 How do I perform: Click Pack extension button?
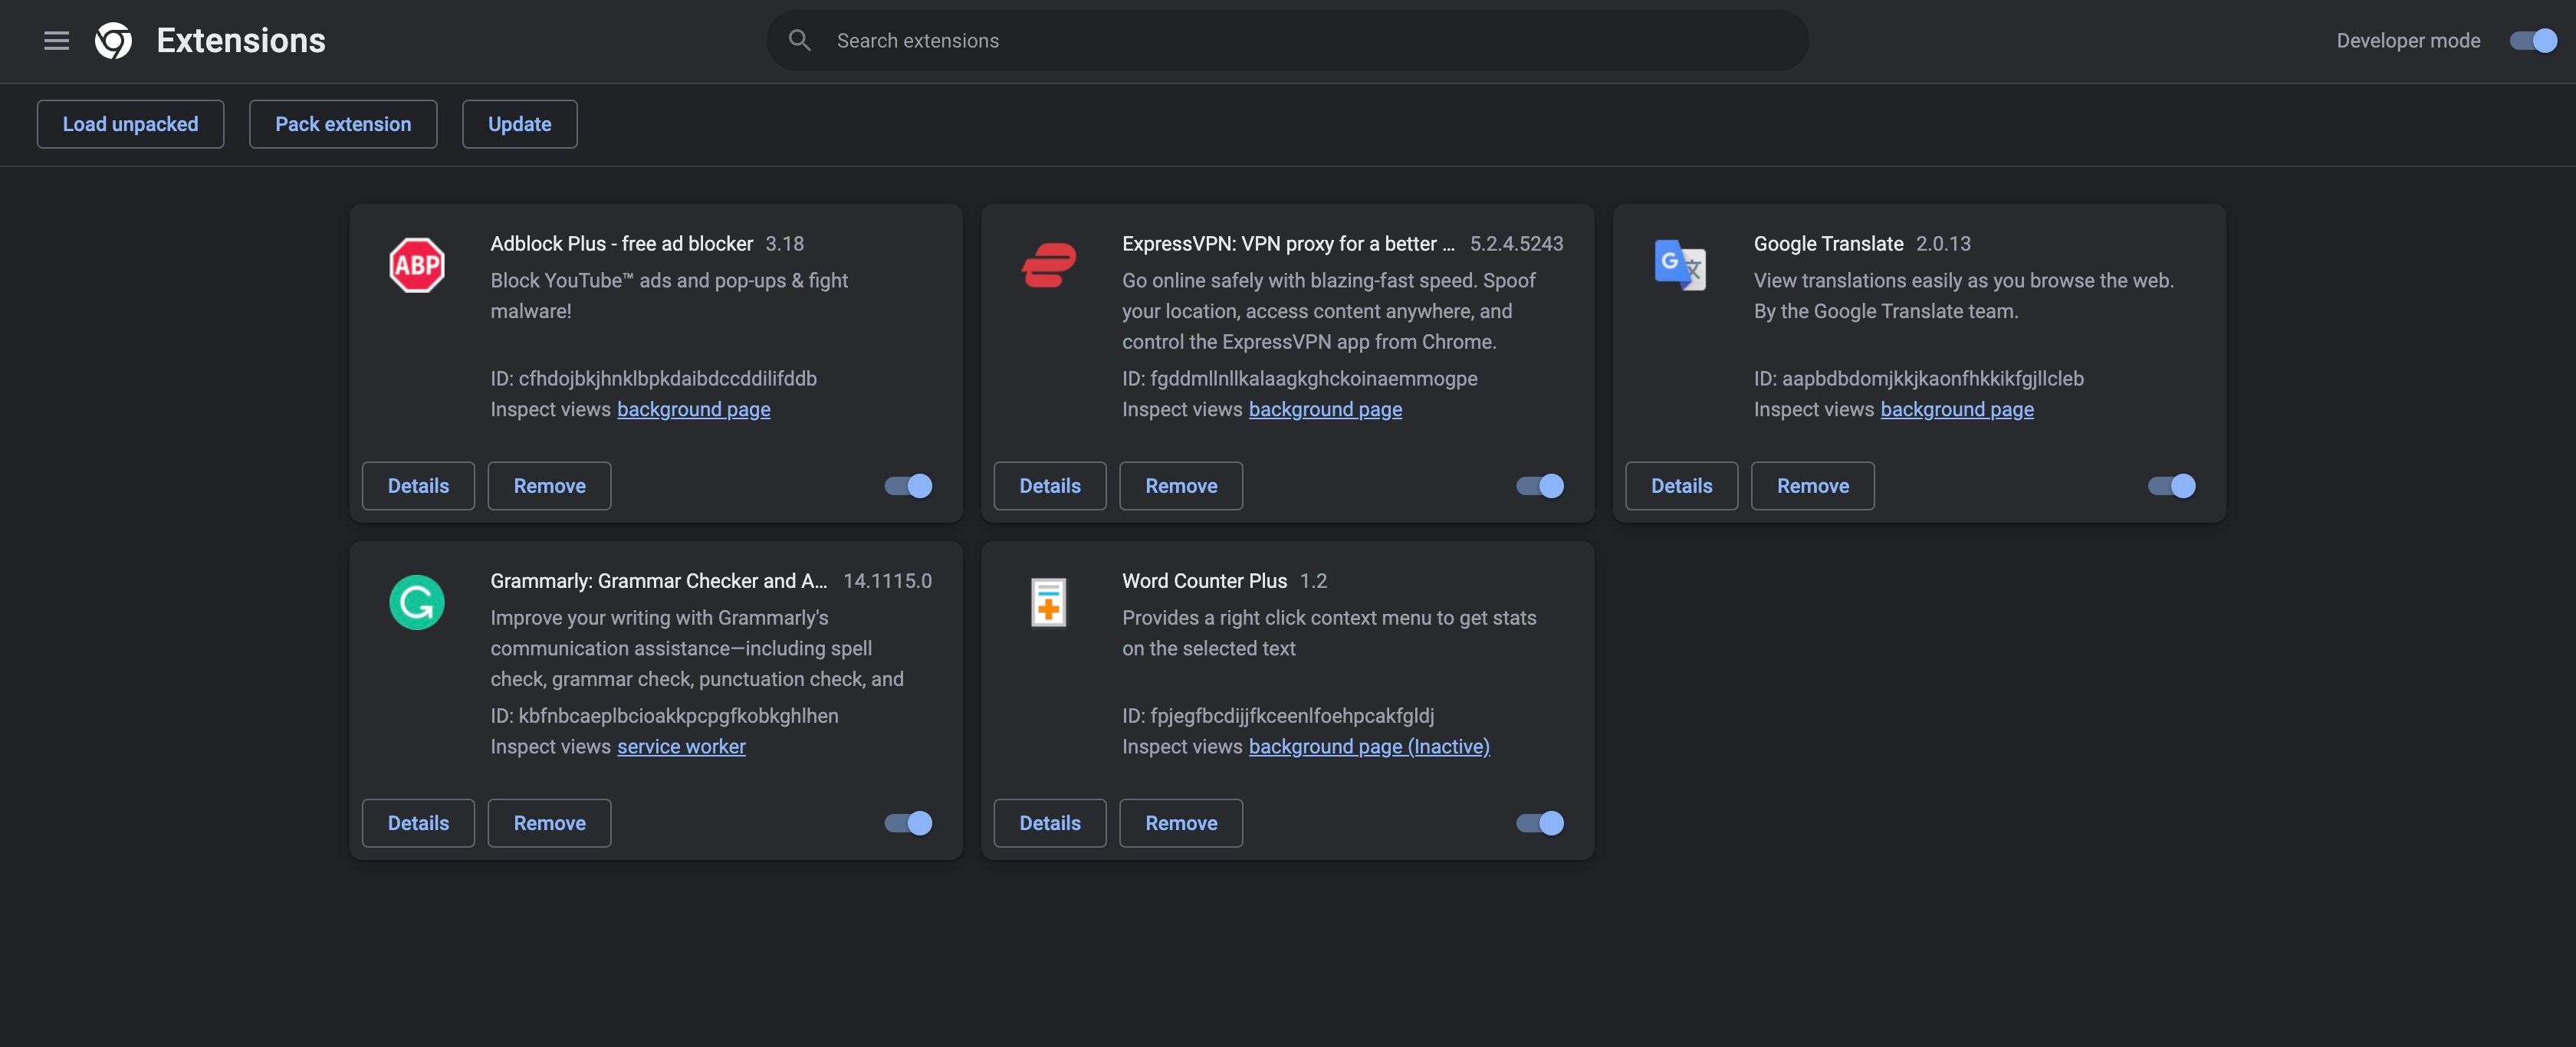[x=343, y=123]
